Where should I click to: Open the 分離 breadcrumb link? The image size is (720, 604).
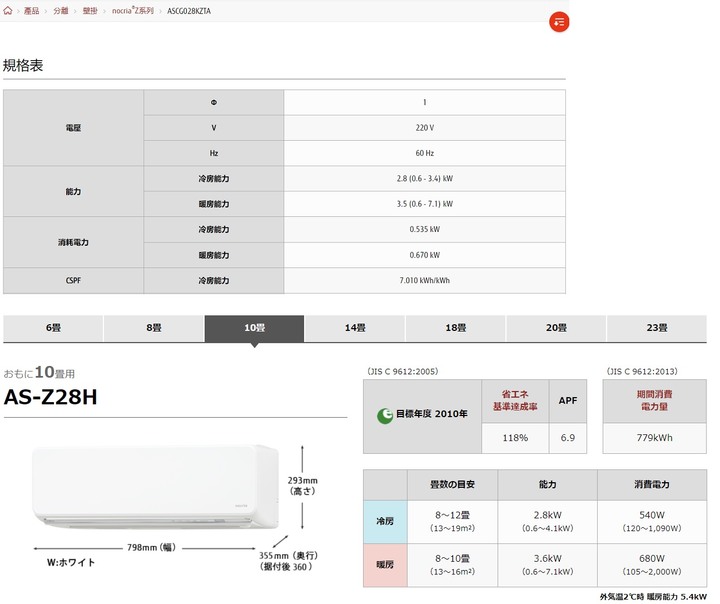(61, 11)
